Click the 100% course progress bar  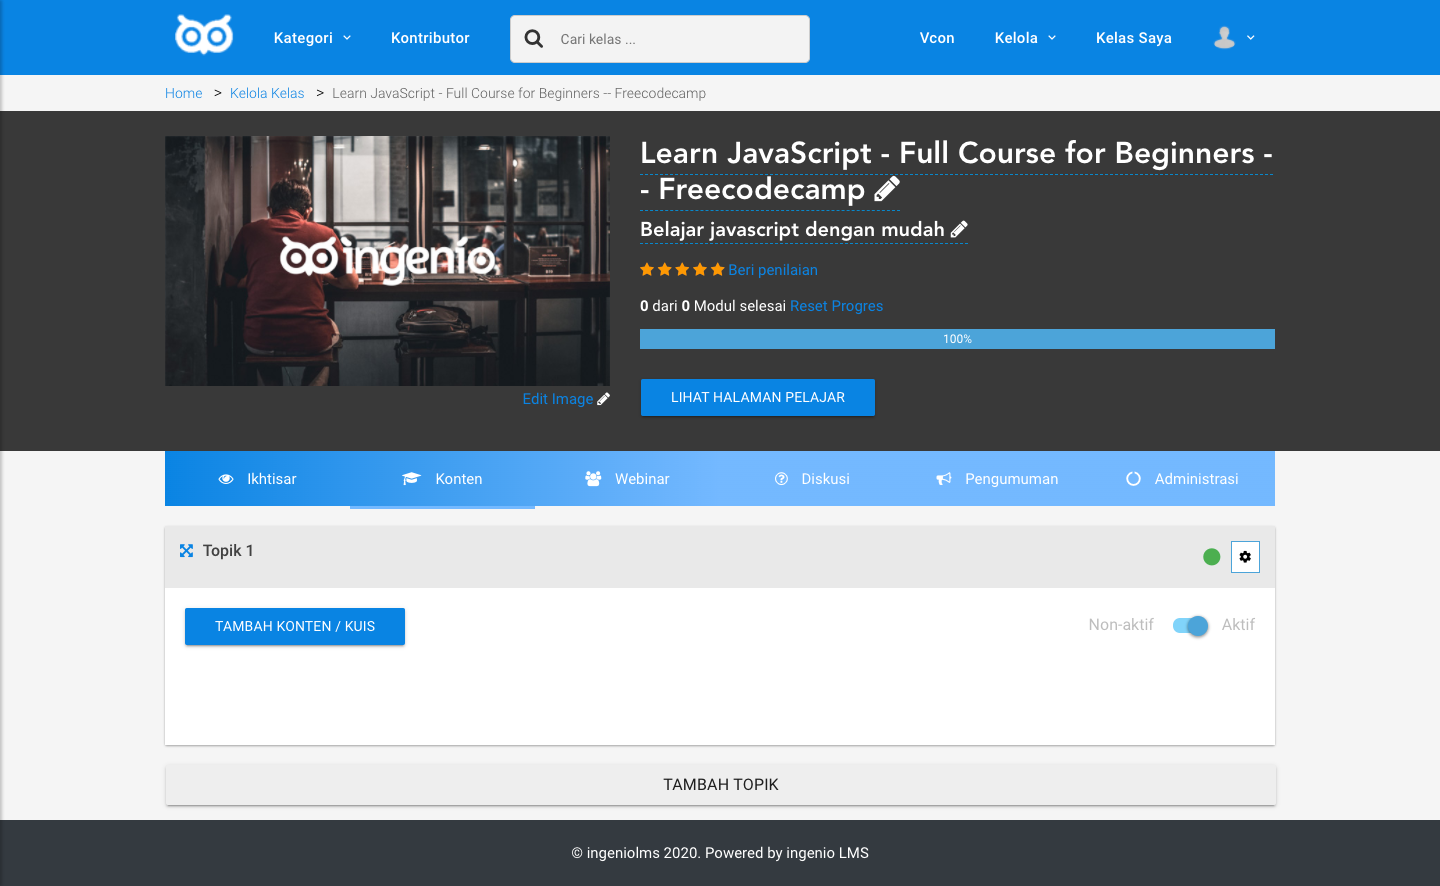[957, 339]
